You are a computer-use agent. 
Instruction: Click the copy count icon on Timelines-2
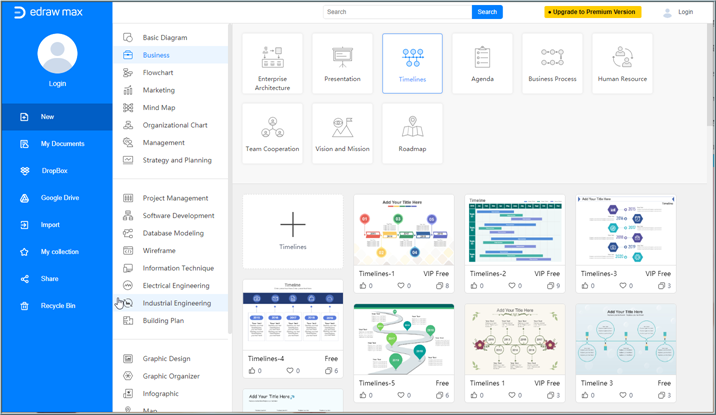pyautogui.click(x=551, y=286)
